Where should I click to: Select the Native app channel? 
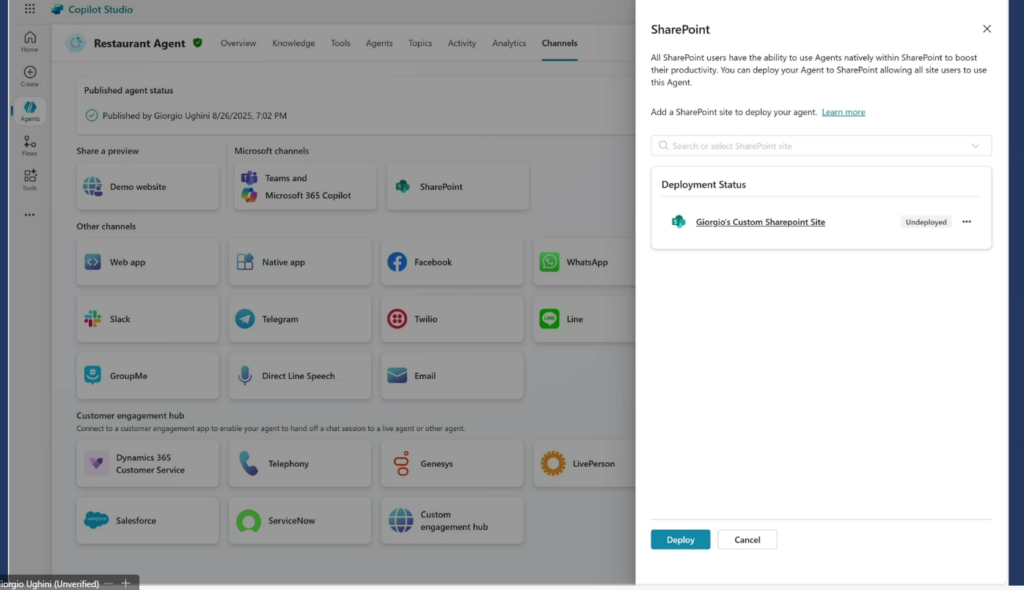pyautogui.click(x=300, y=262)
